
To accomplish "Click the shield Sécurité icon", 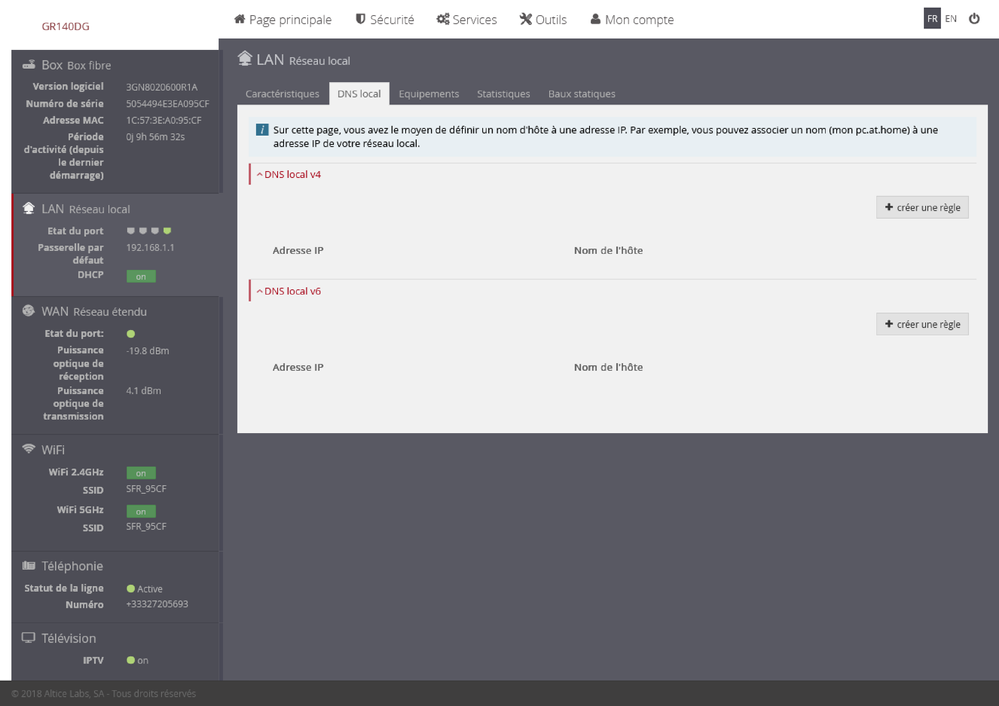I will pyautogui.click(x=360, y=19).
